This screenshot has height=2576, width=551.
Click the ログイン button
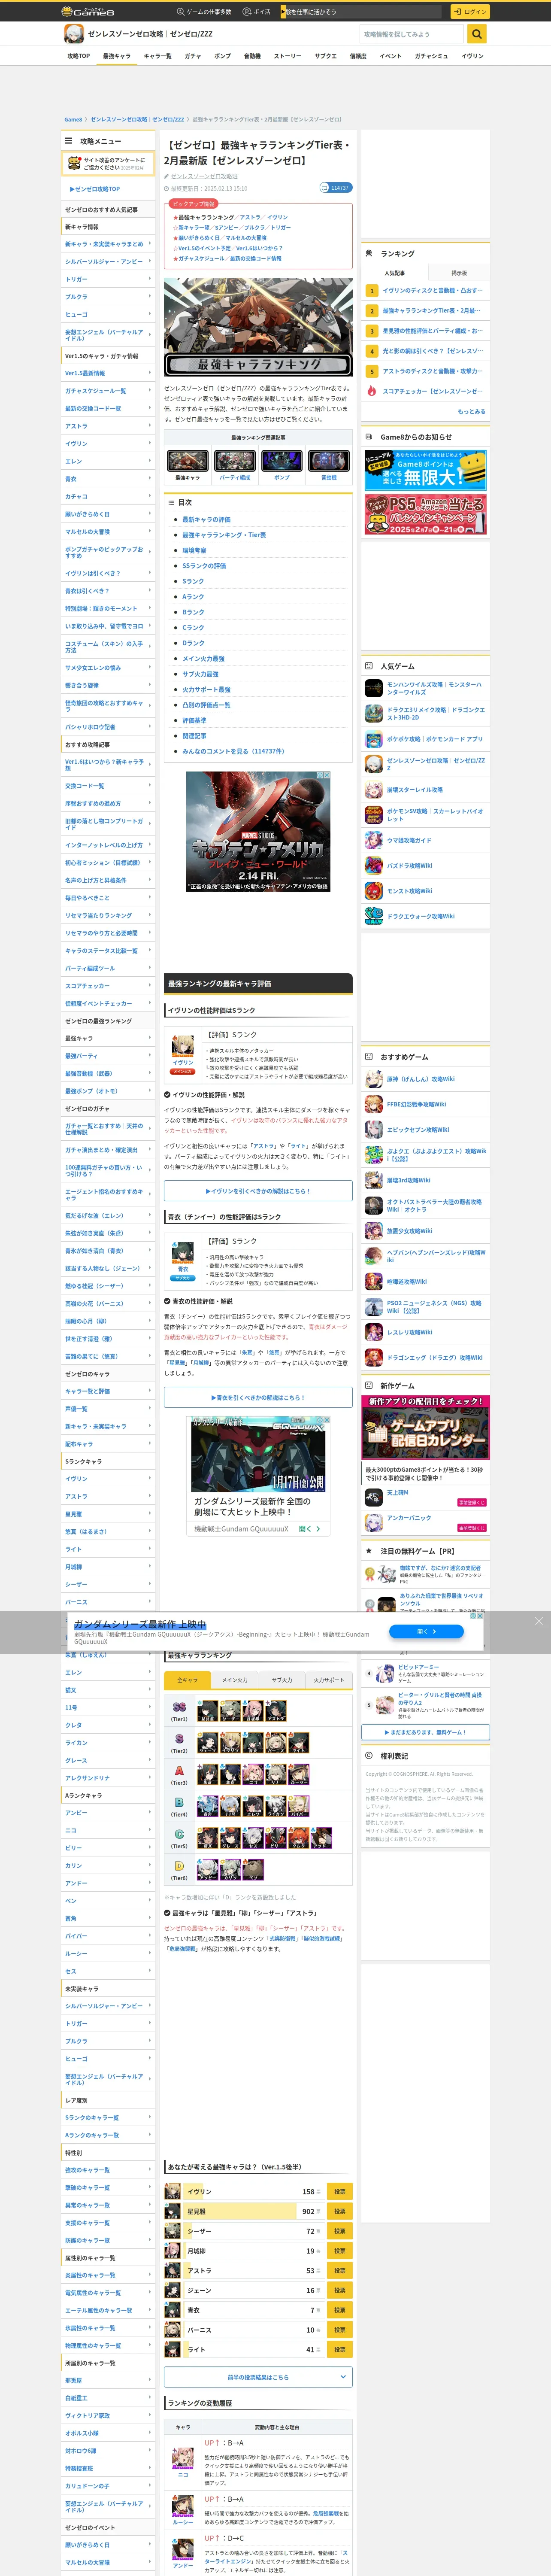[469, 12]
